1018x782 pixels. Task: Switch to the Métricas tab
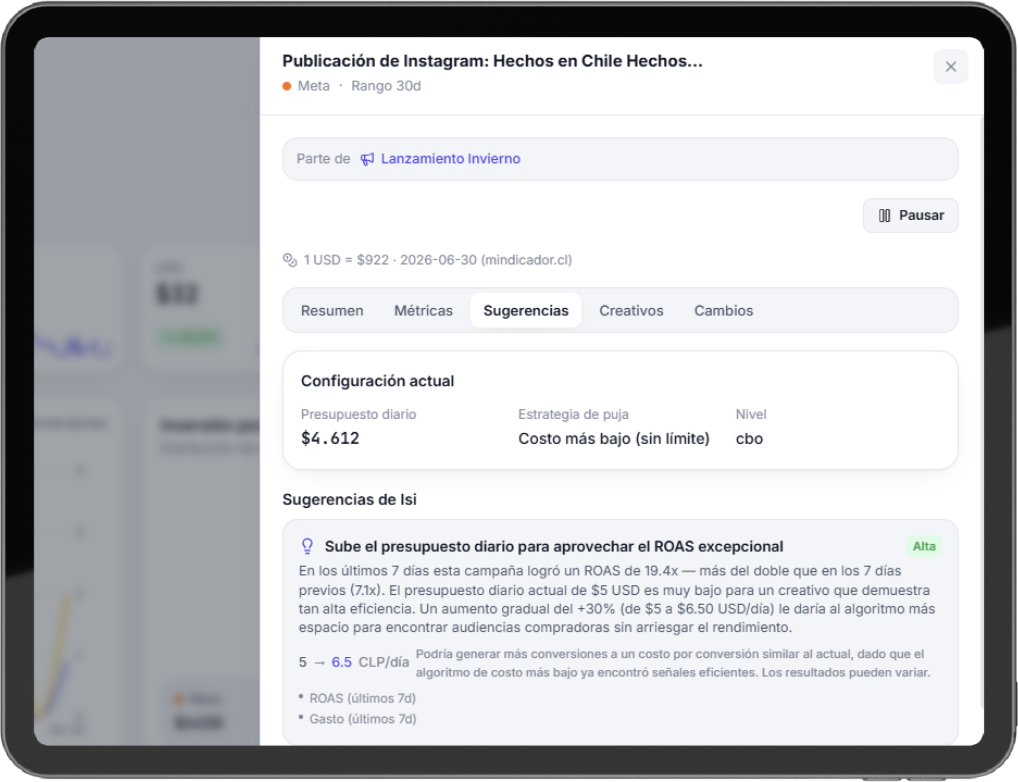[423, 311]
